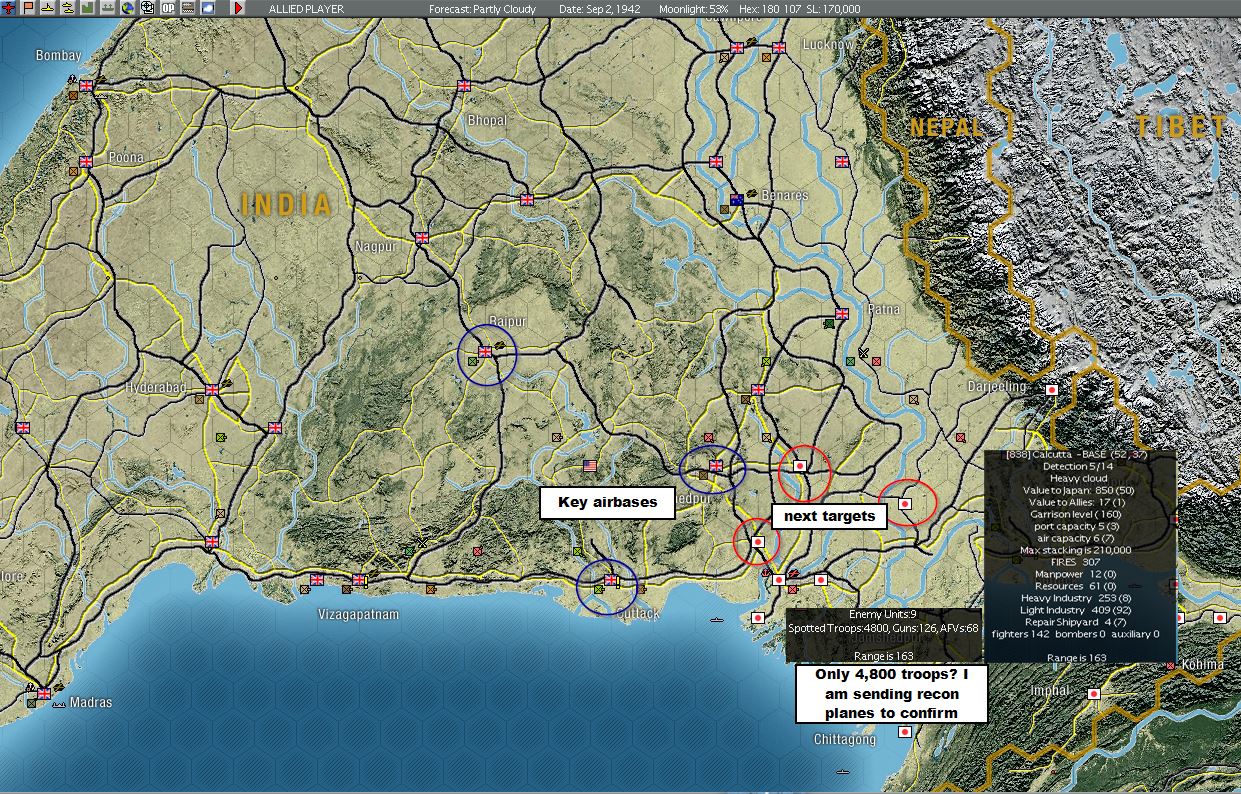Screen dimensions: 1241x794
Task: Click the aircraft unit icon beside Hyderabad flag
Action: coord(228,382)
